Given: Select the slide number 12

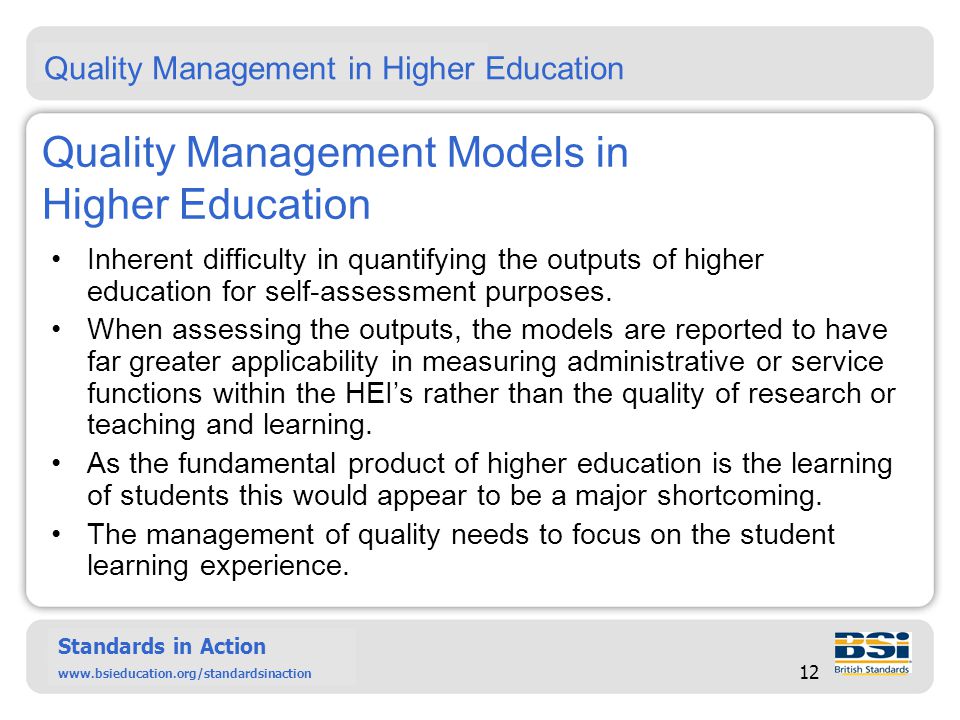Looking at the screenshot, I should [x=809, y=672].
